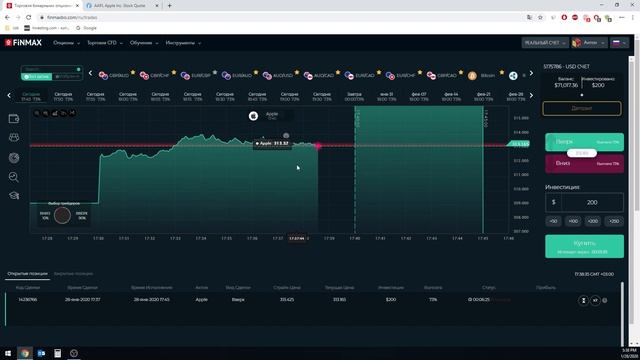Reload the page in the browser
This screenshot has height=360, width=640.
pos(29,18)
